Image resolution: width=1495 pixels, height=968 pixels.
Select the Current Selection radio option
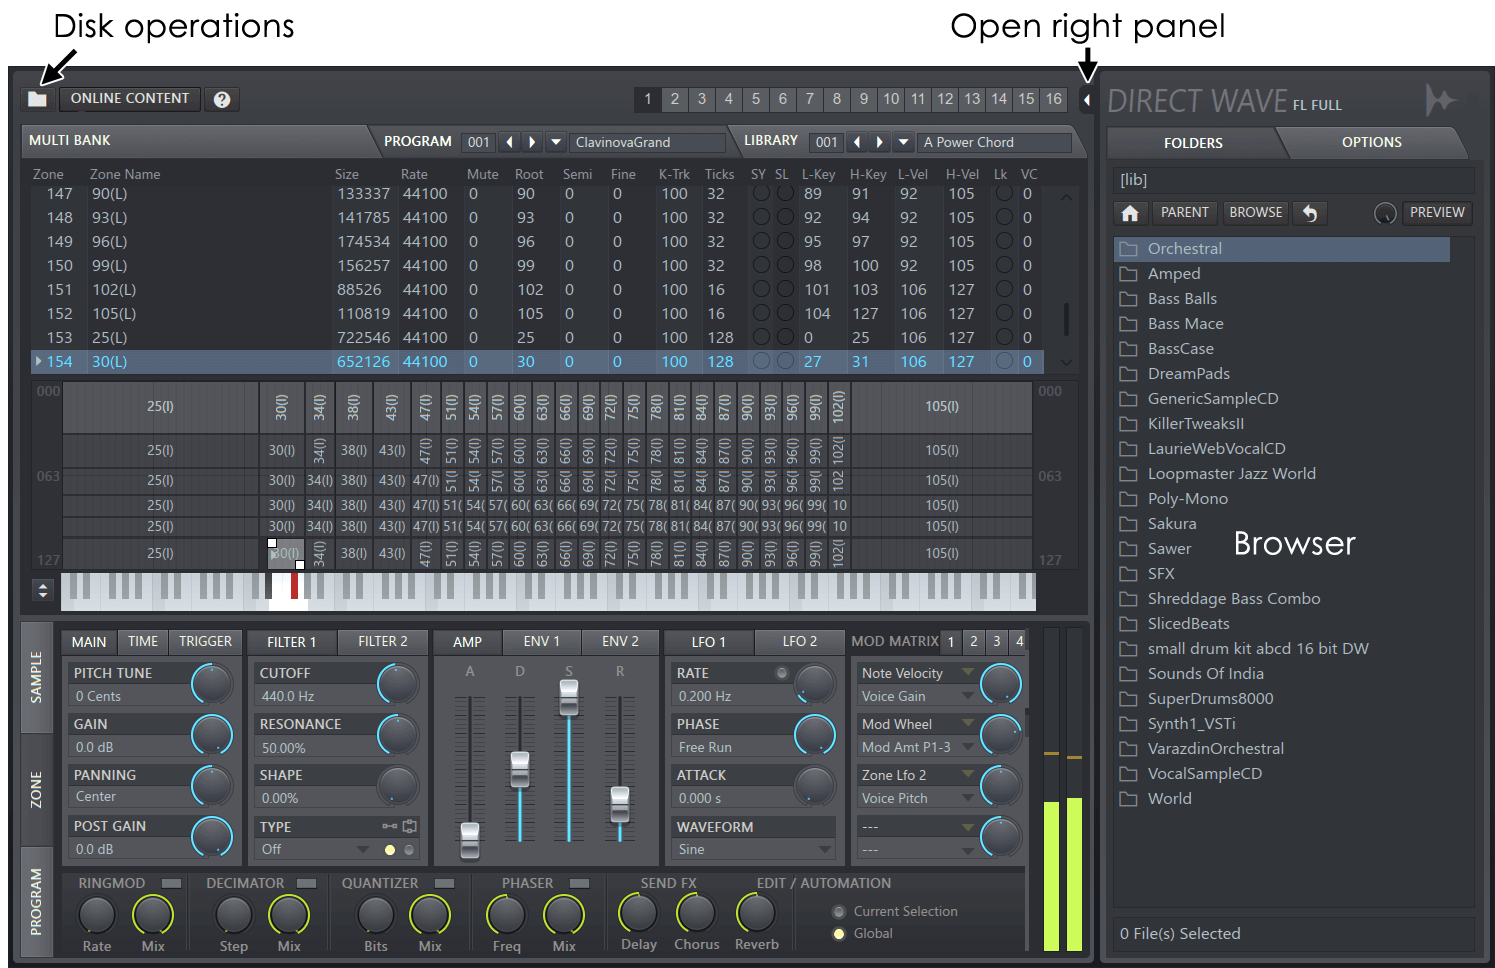[x=839, y=912]
